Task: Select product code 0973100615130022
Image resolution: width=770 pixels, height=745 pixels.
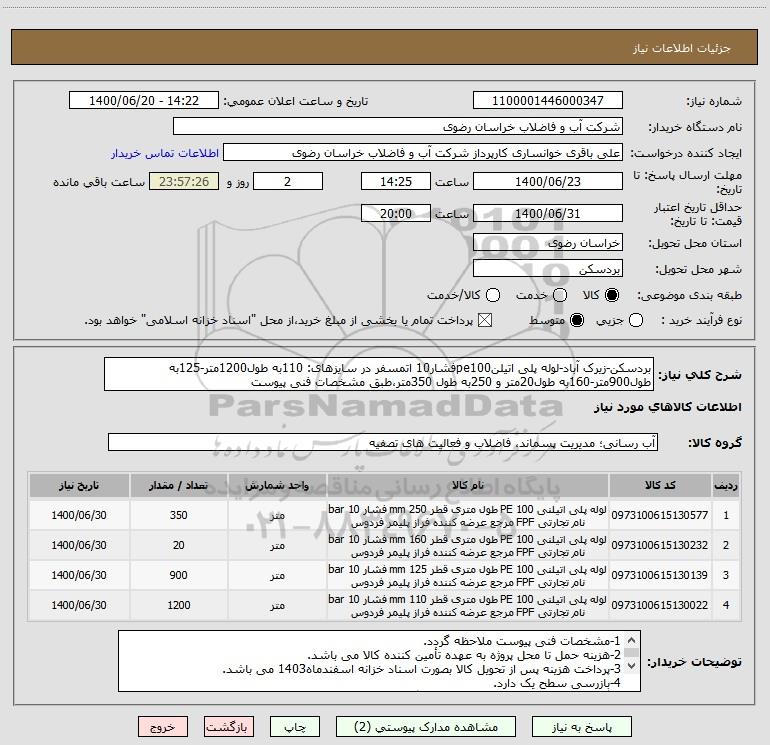Action: [660, 605]
